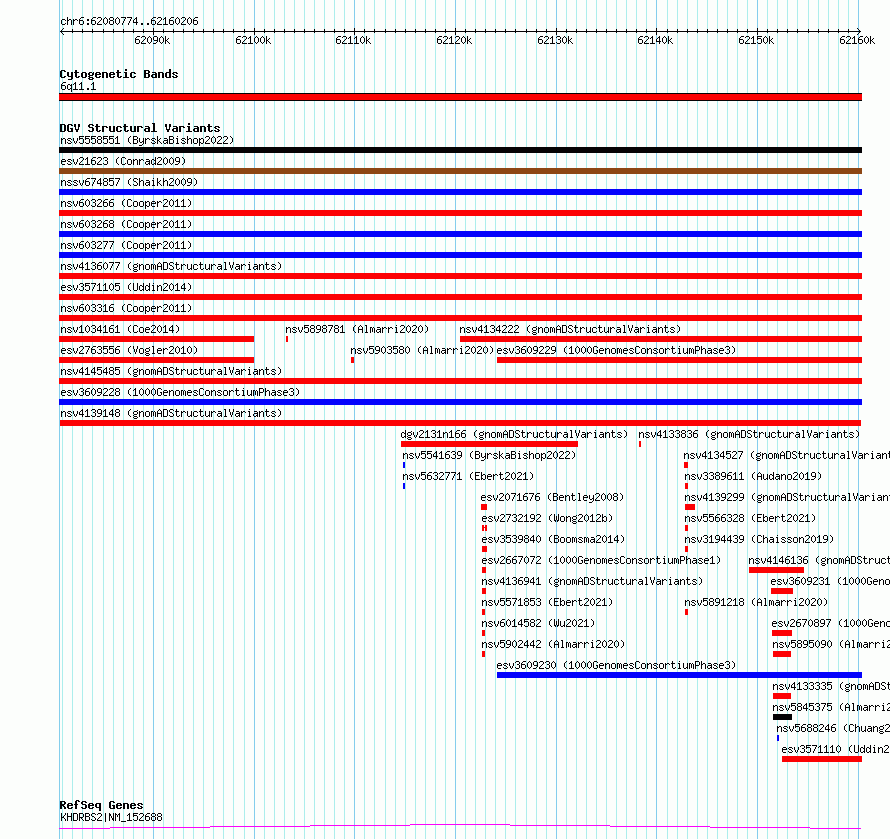Click nsv4134527 gnomAD variant label
This screenshot has height=839, width=890.
pyautogui.click(x=786, y=455)
